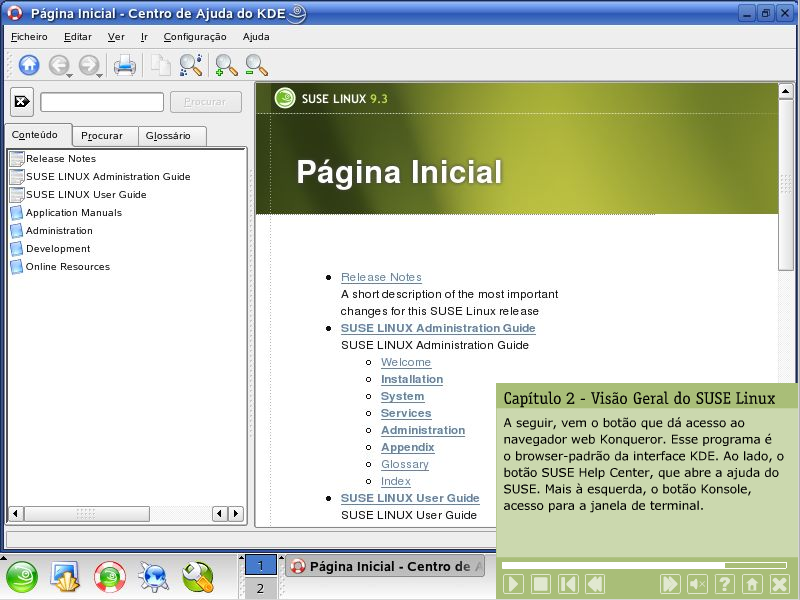800x600 pixels.
Task: Zoom out with the magnifier minus icon
Action: (x=256, y=65)
